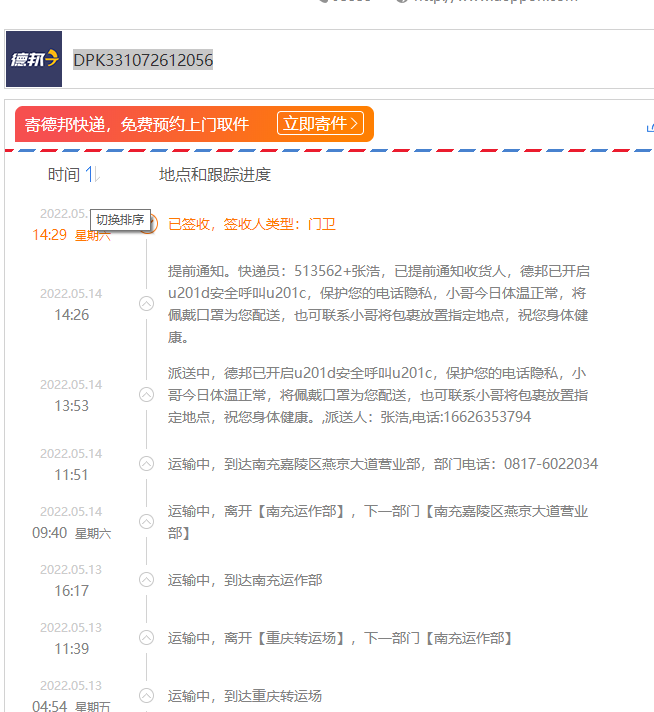The image size is (654, 712).
Task: Click the Deppon express logo
Action: point(34,59)
